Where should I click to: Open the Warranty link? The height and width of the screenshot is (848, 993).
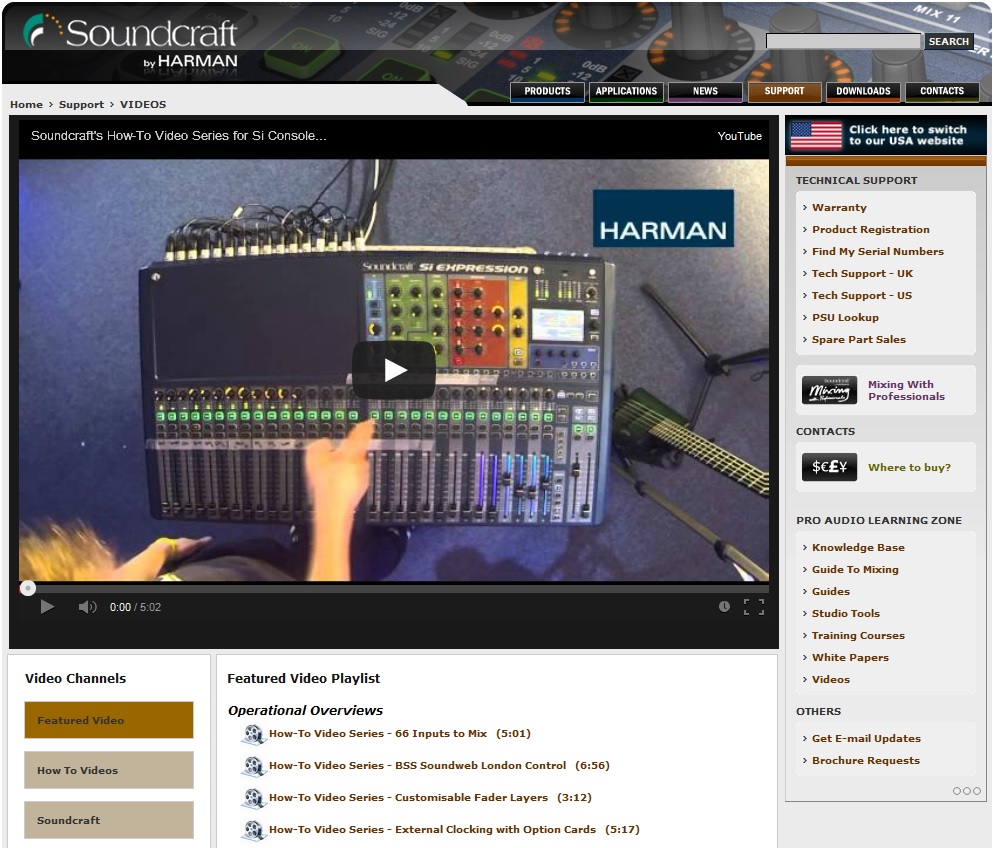(x=839, y=208)
